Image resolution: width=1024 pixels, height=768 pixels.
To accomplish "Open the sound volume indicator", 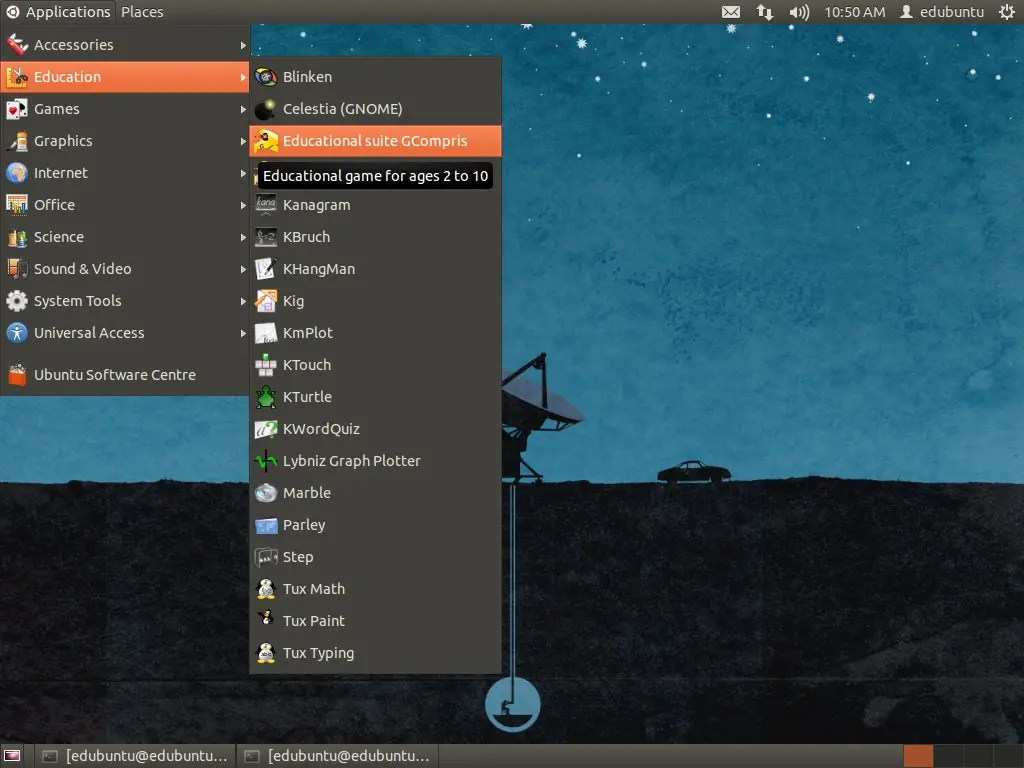I will coord(799,12).
